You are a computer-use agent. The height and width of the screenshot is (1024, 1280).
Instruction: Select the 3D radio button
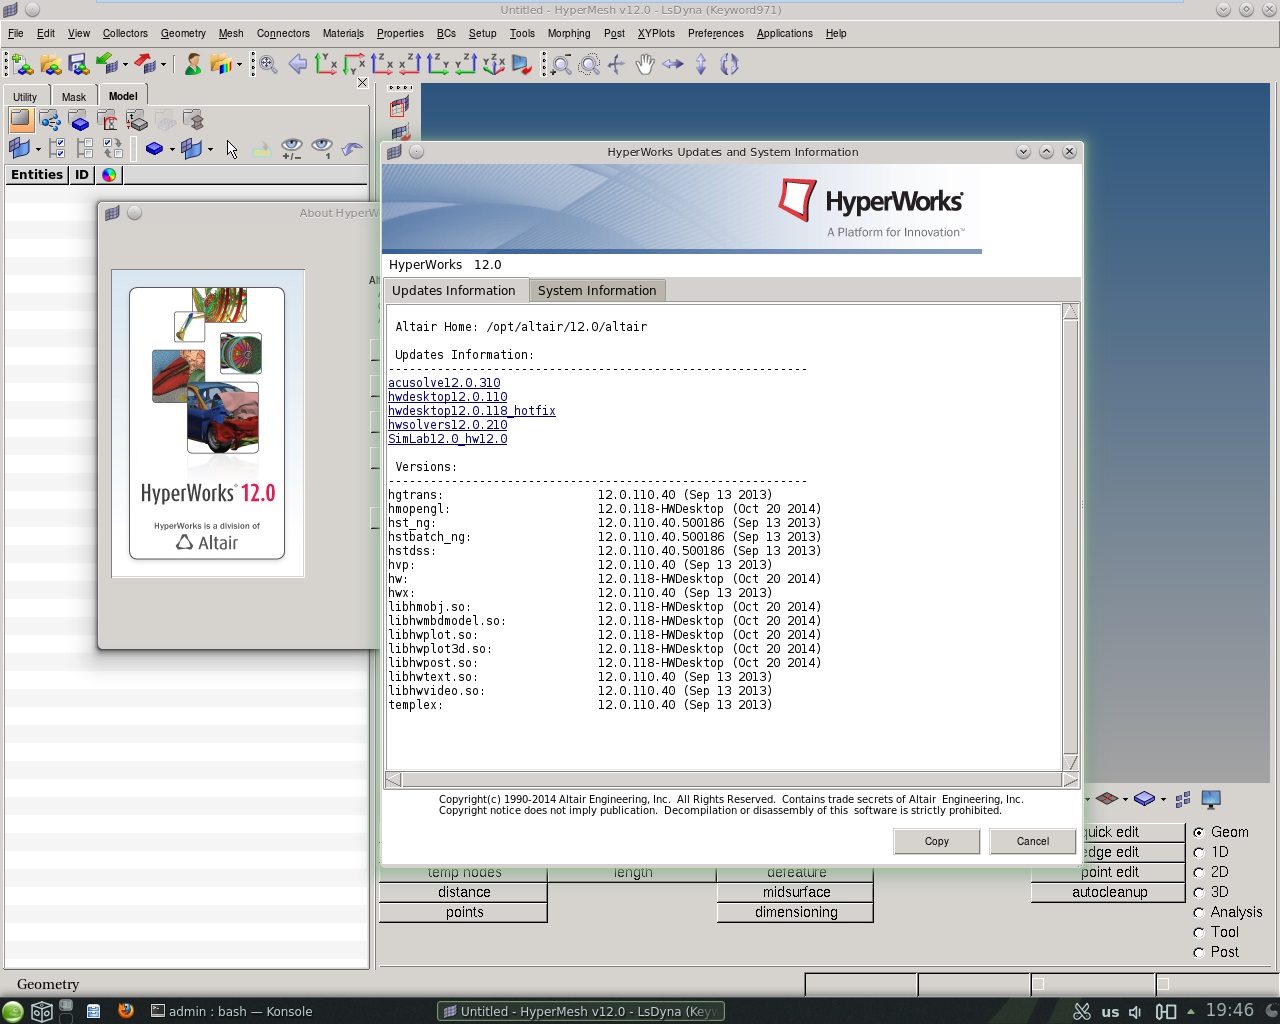click(1199, 892)
